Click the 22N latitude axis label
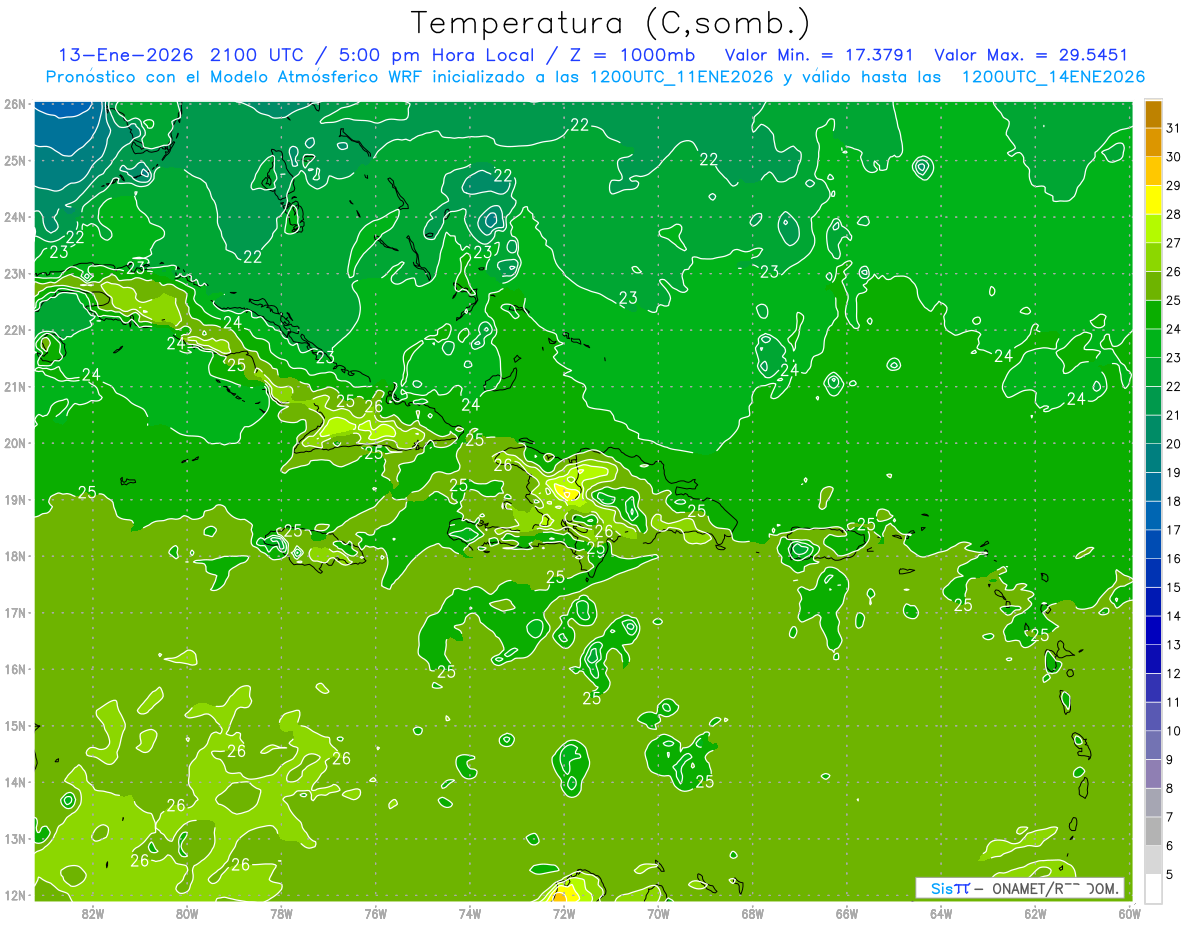 tap(16, 330)
